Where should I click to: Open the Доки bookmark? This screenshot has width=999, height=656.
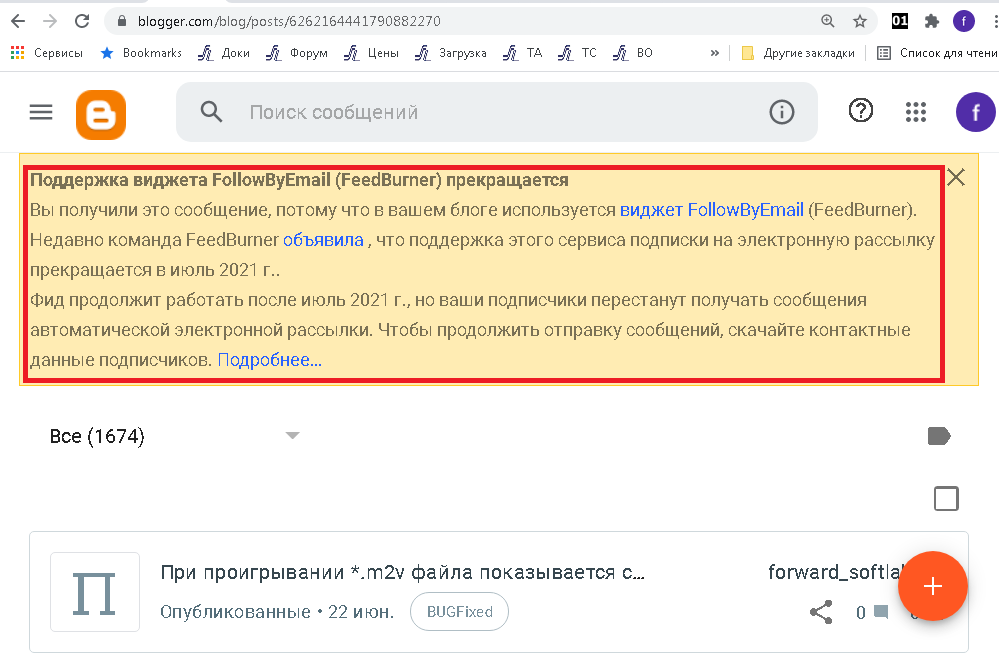pos(224,53)
